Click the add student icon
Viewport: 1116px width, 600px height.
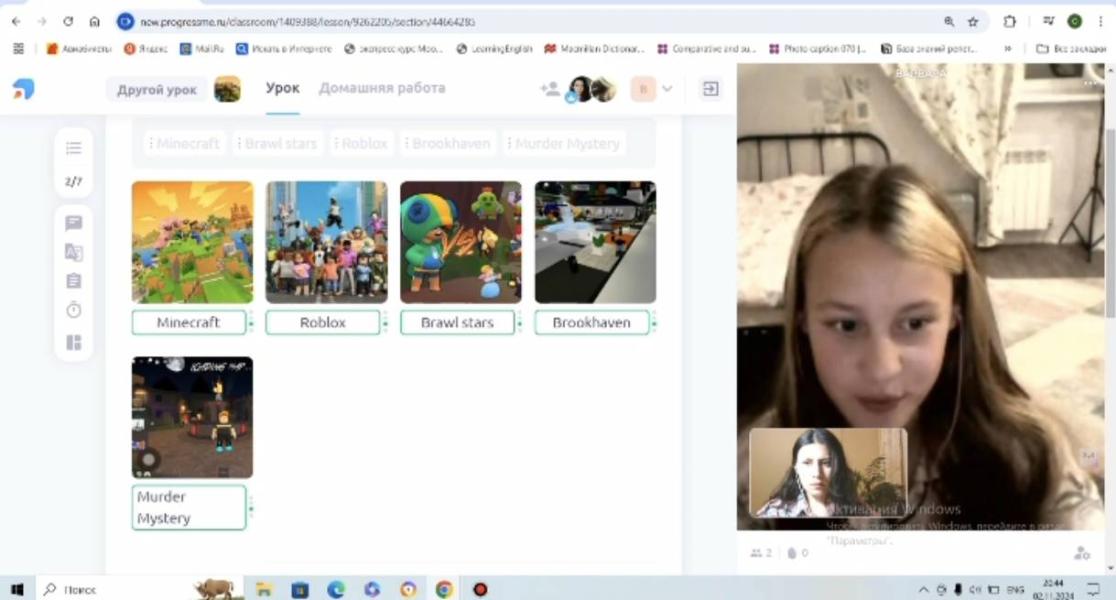click(x=549, y=89)
